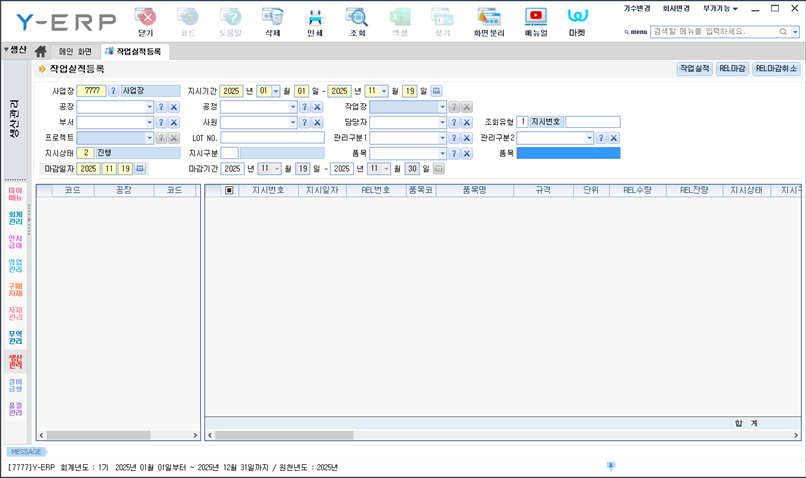Click the 조회 (search) toolbar icon
This screenshot has width=806, height=478.
[357, 20]
